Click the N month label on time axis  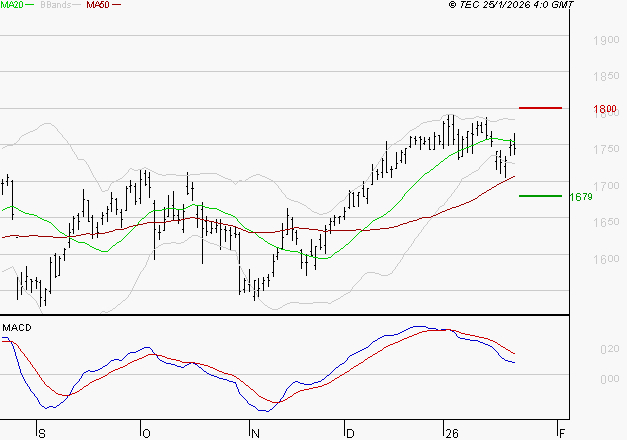255,434
